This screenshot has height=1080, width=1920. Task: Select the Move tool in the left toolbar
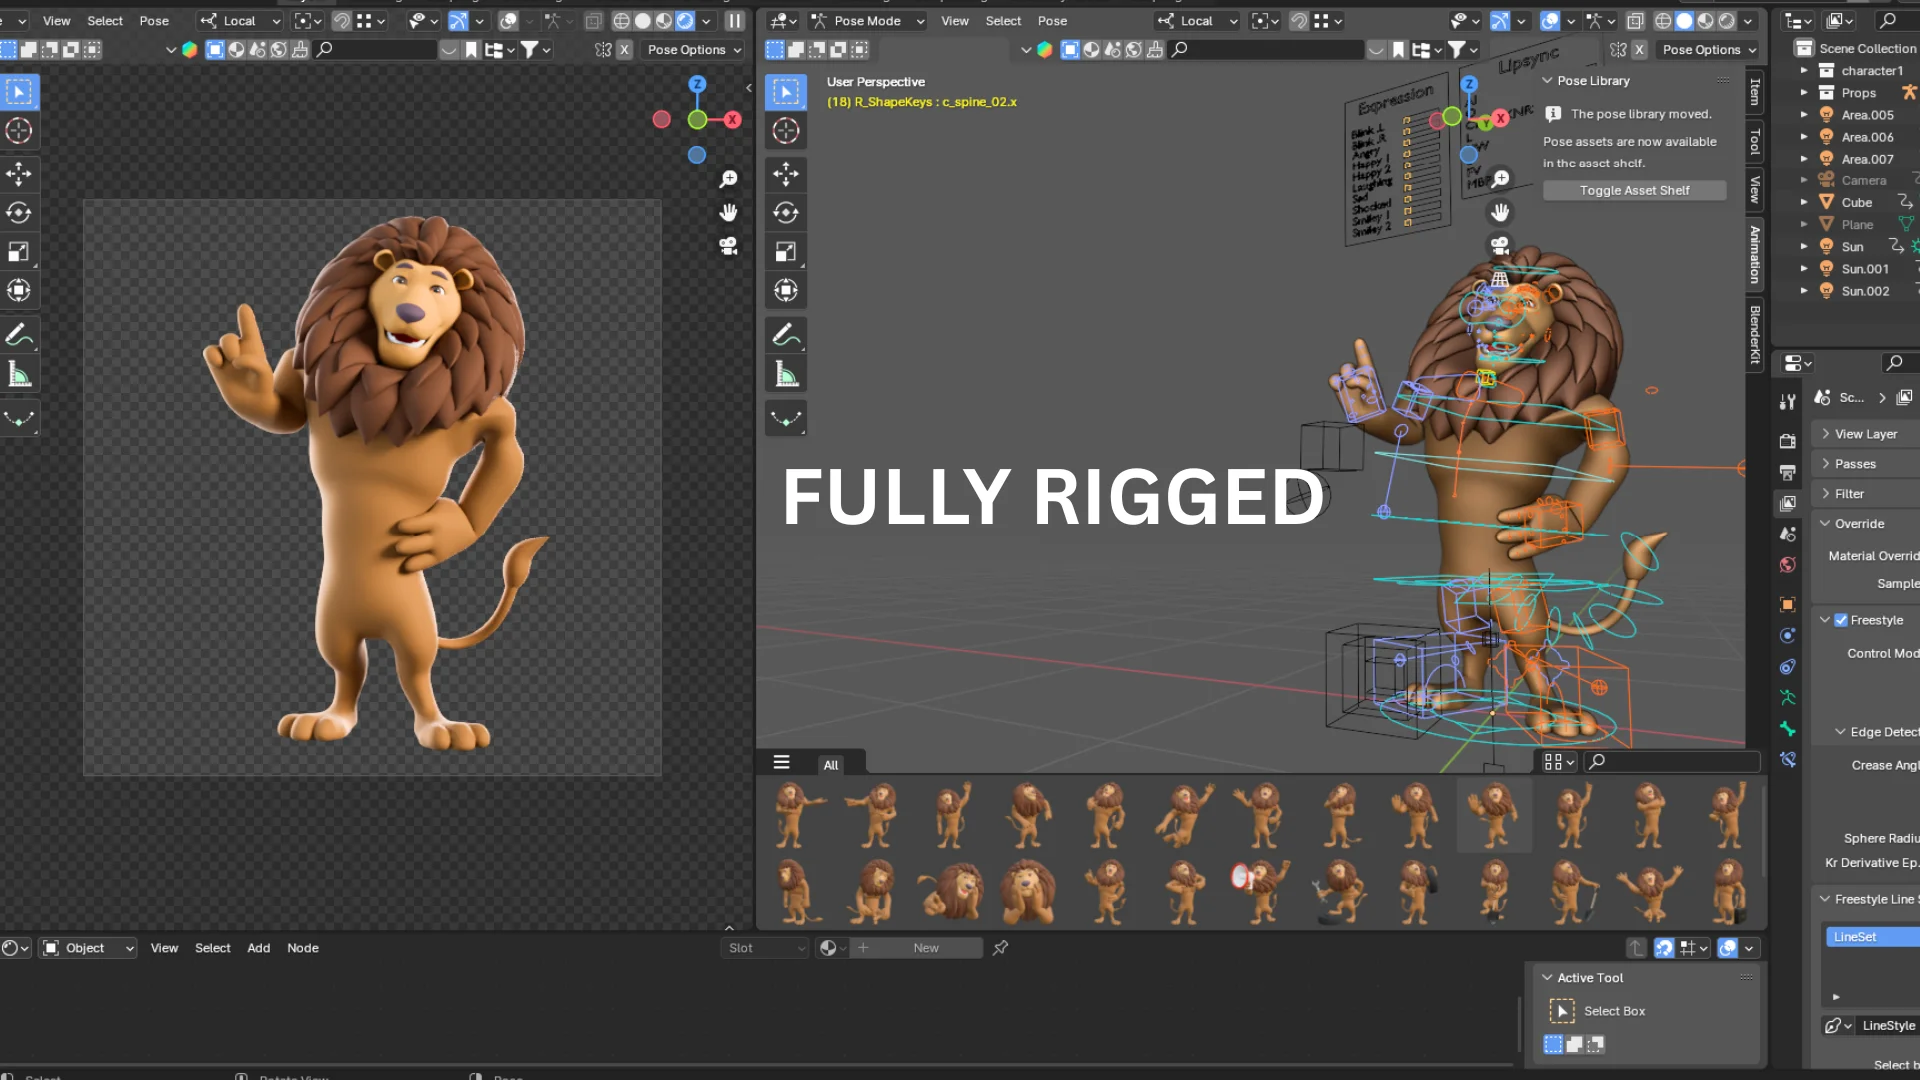18,174
